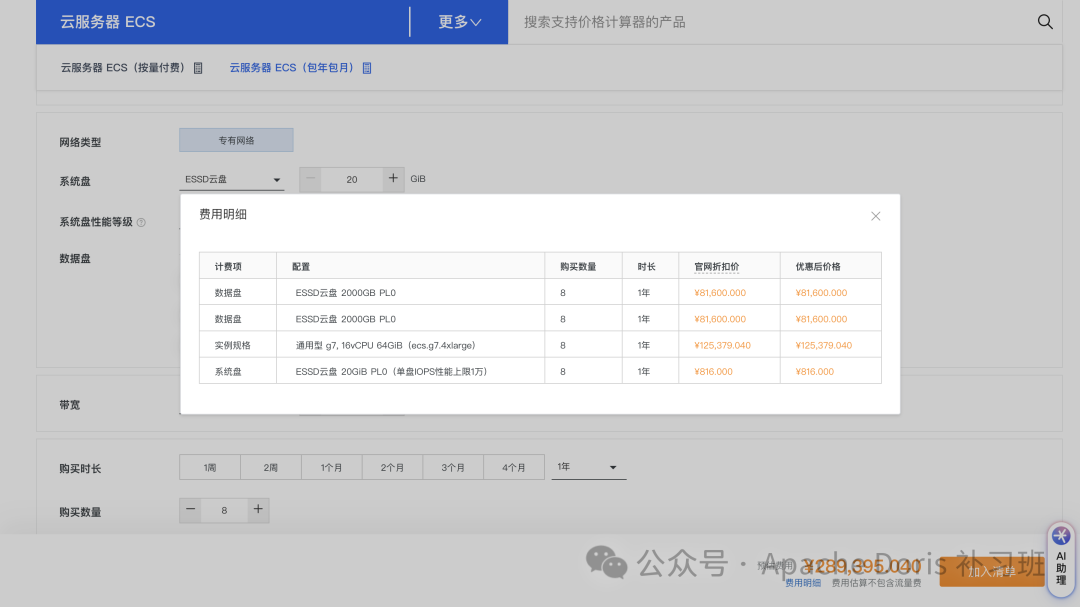The height and width of the screenshot is (607, 1080).
Task: Expand the 更多 dropdown menu
Action: tap(459, 22)
